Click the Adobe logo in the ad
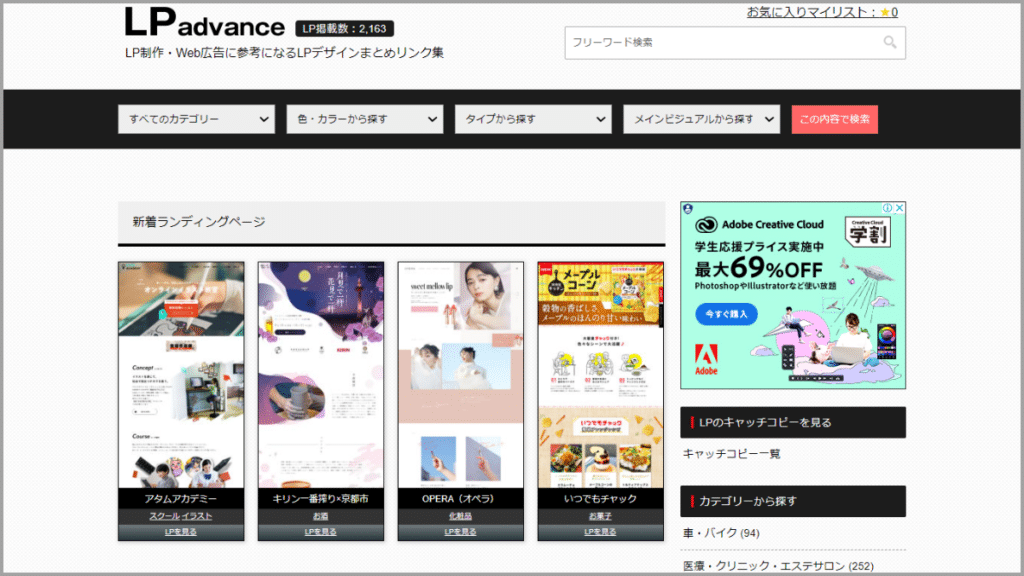 click(706, 362)
